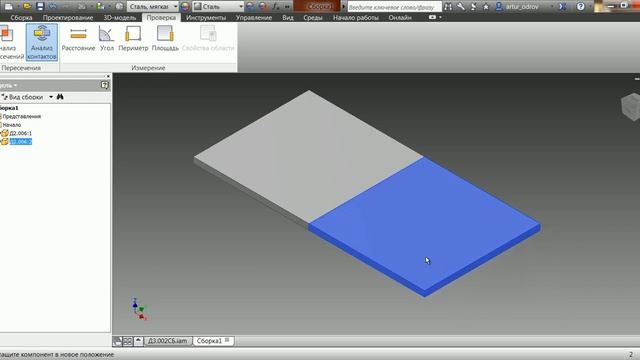Click the color wheel appearance icon
Screen dimensions: 640x360
[x=185, y=7]
